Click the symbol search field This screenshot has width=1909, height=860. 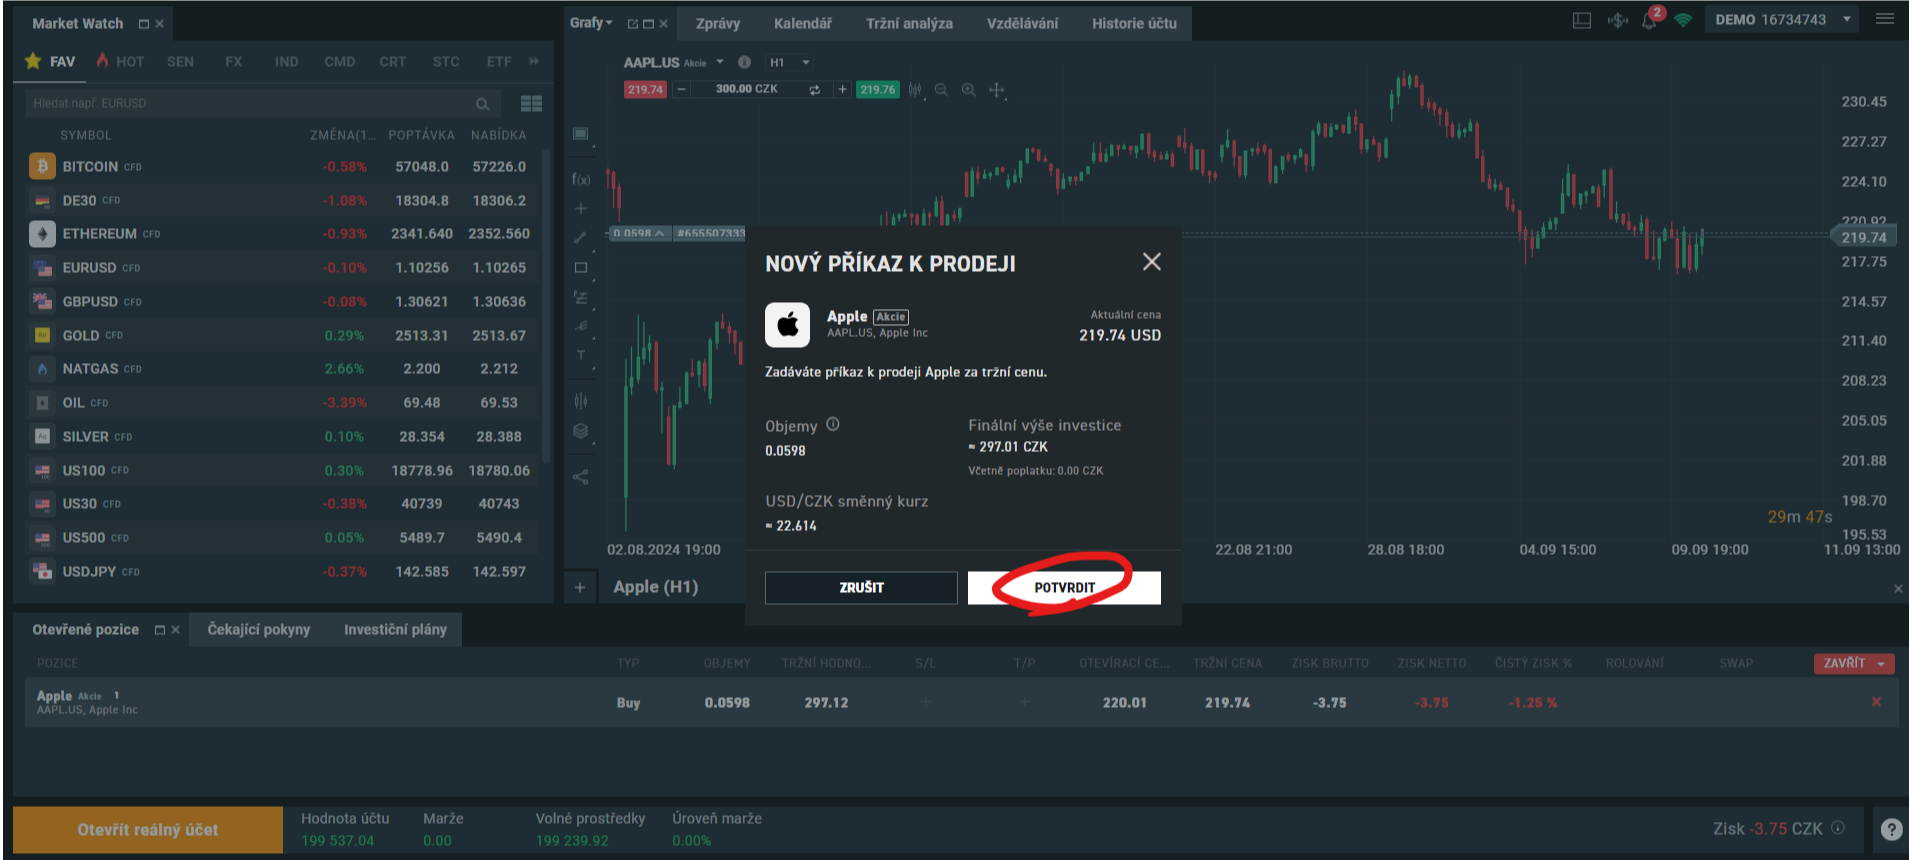[250, 104]
